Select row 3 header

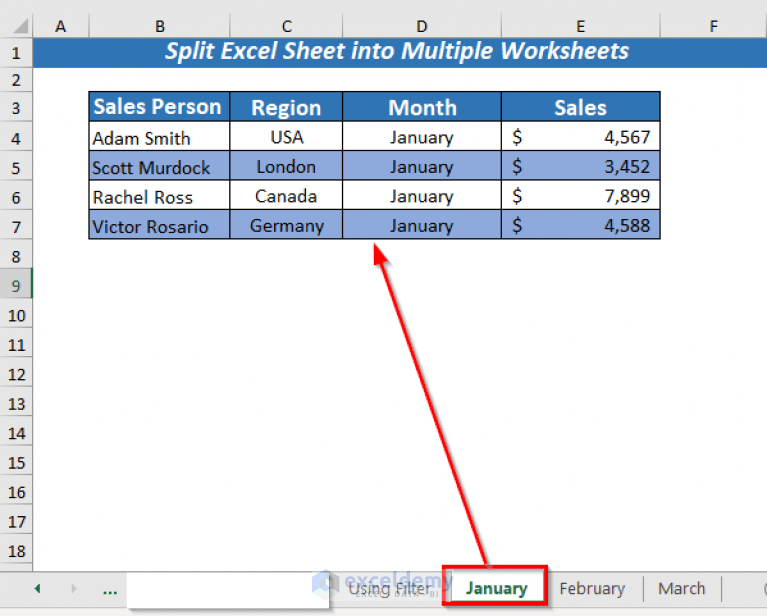[x=16, y=107]
